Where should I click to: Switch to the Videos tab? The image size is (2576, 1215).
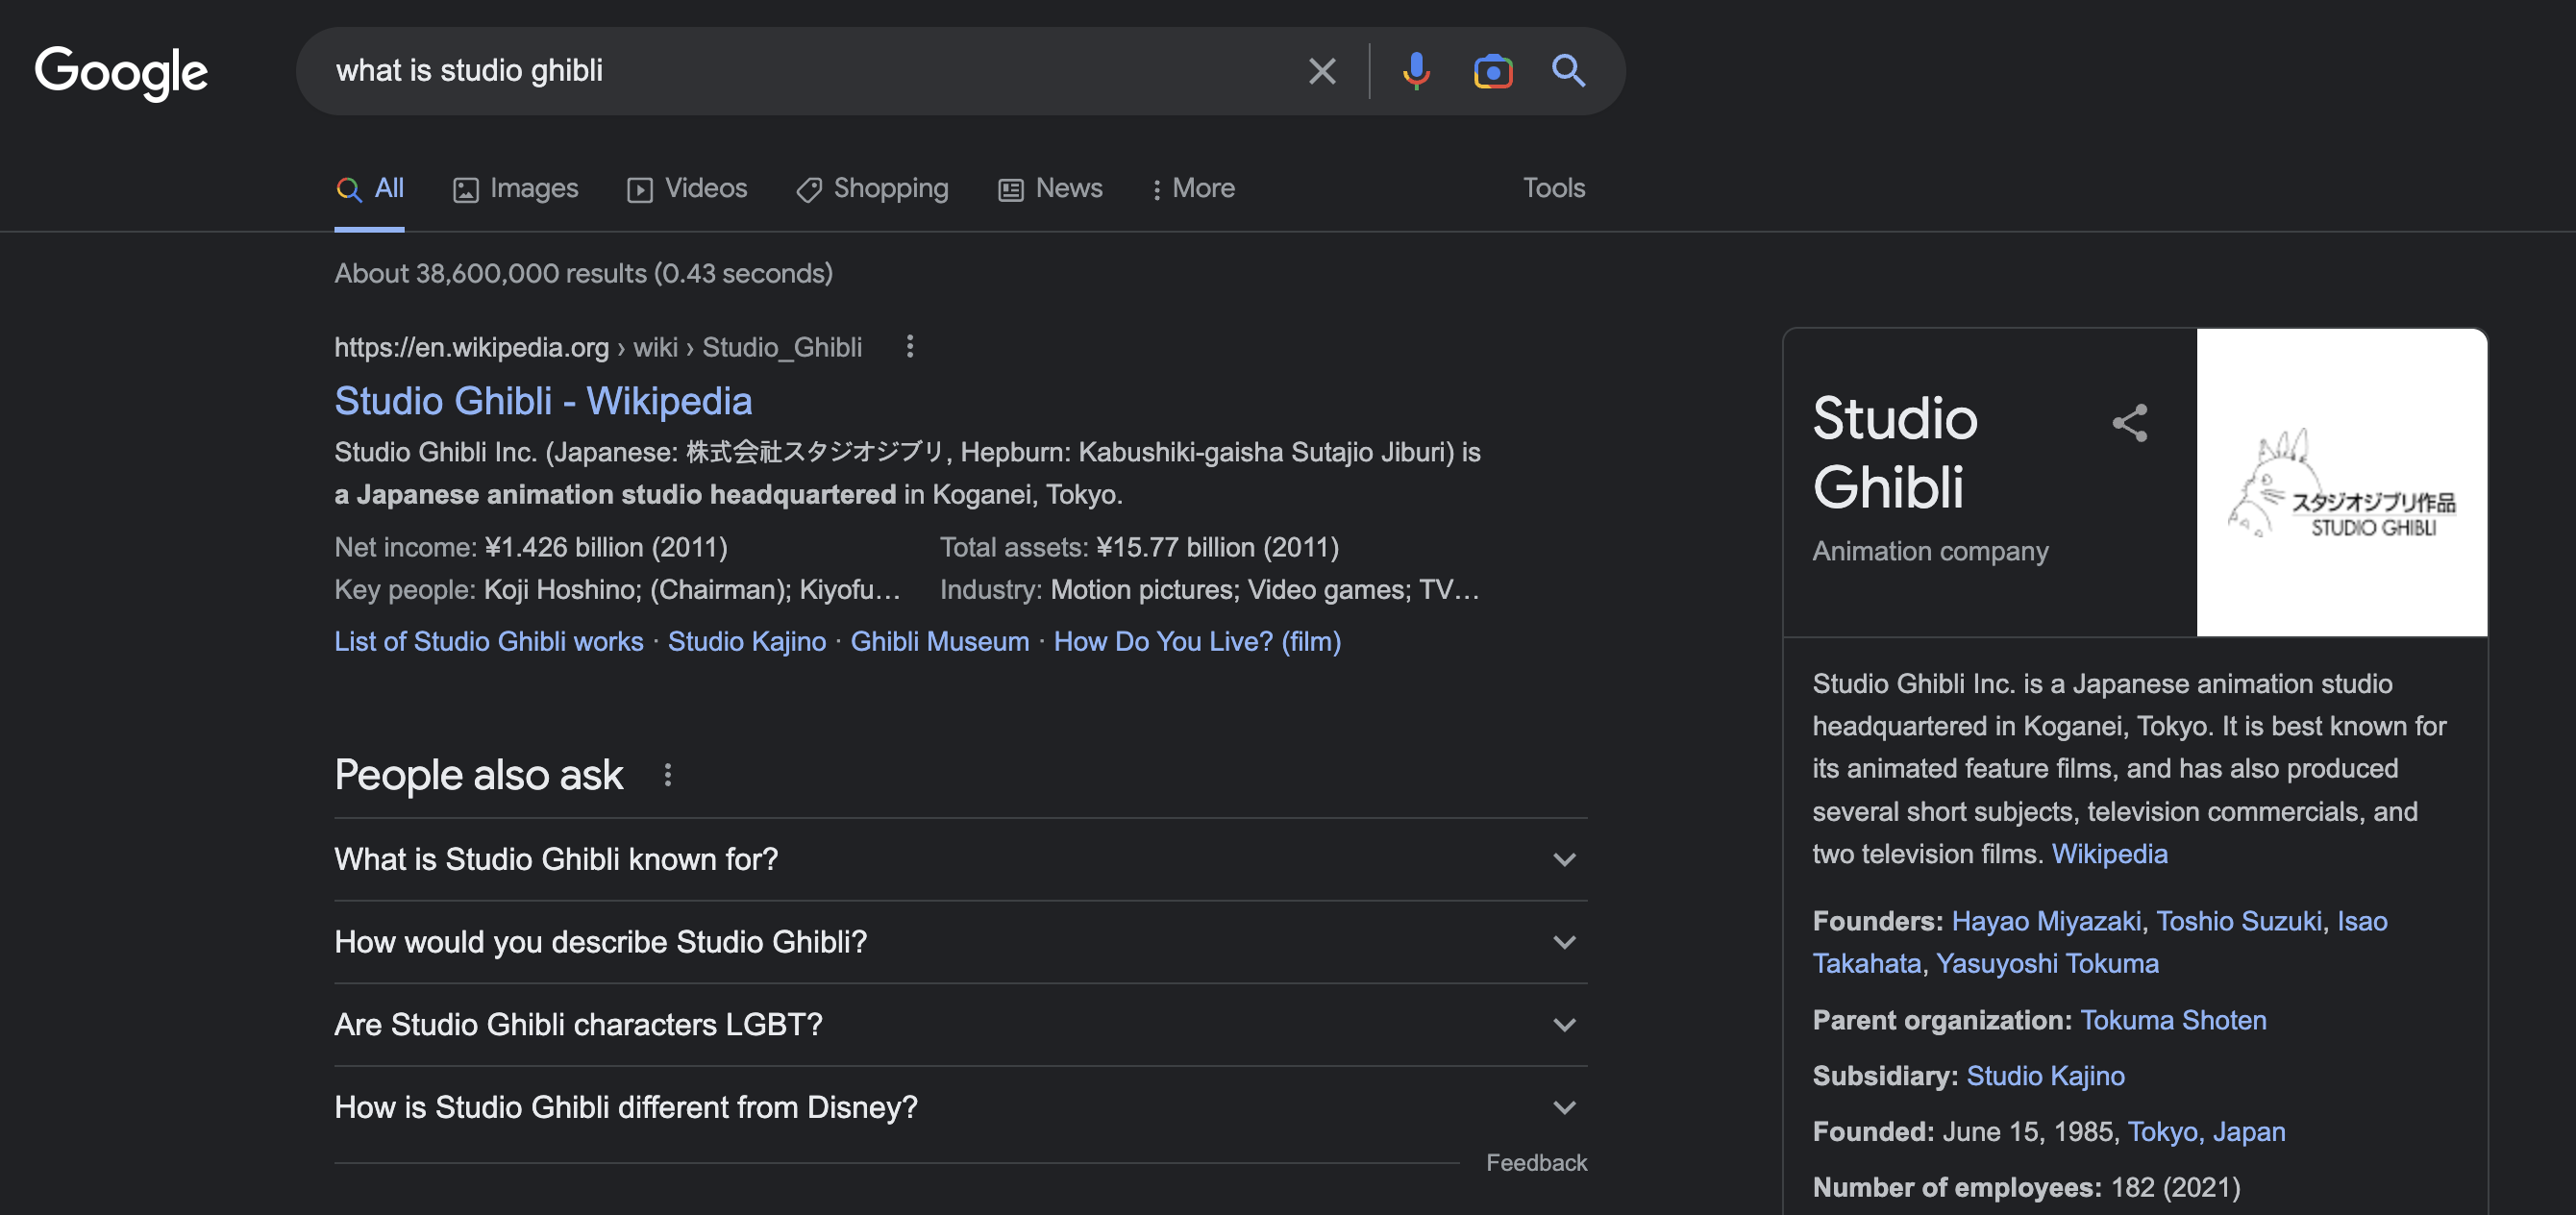tap(687, 188)
